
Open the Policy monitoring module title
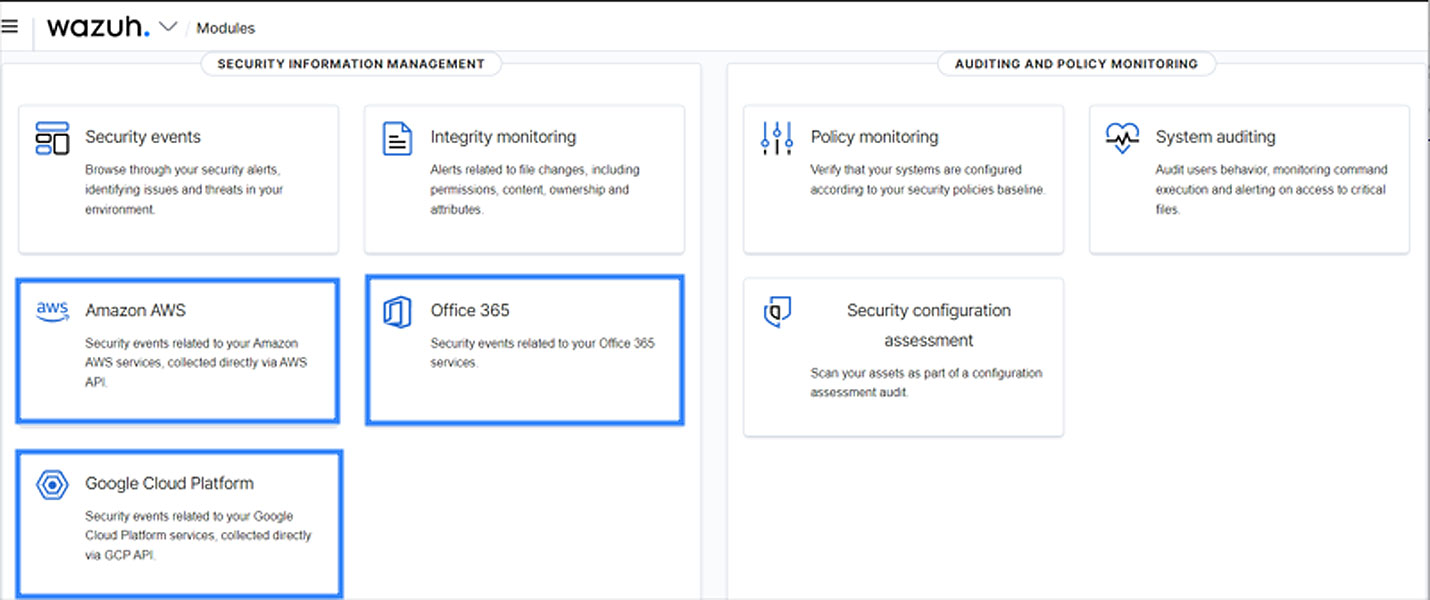tap(874, 137)
